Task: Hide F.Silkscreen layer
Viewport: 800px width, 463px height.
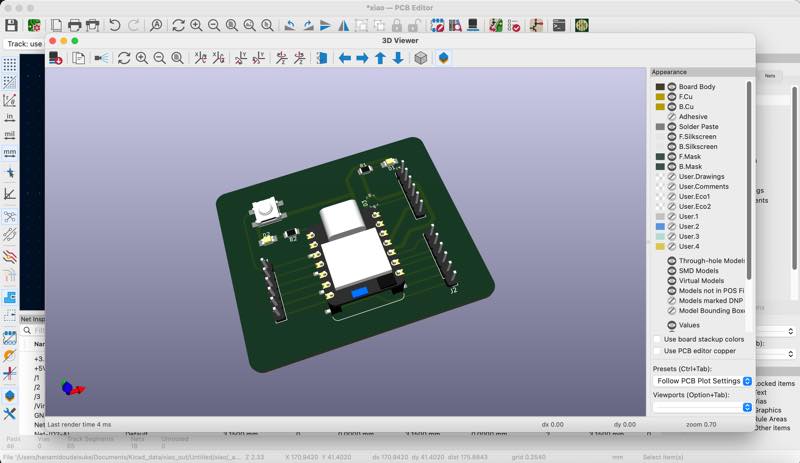Action: click(x=672, y=137)
